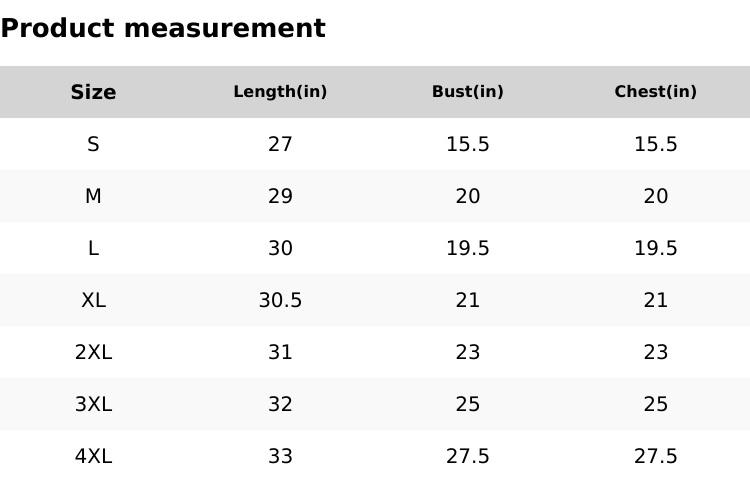Click the Length(in) column header
Image resolution: width=750 pixels, height=482 pixels.
click(280, 92)
